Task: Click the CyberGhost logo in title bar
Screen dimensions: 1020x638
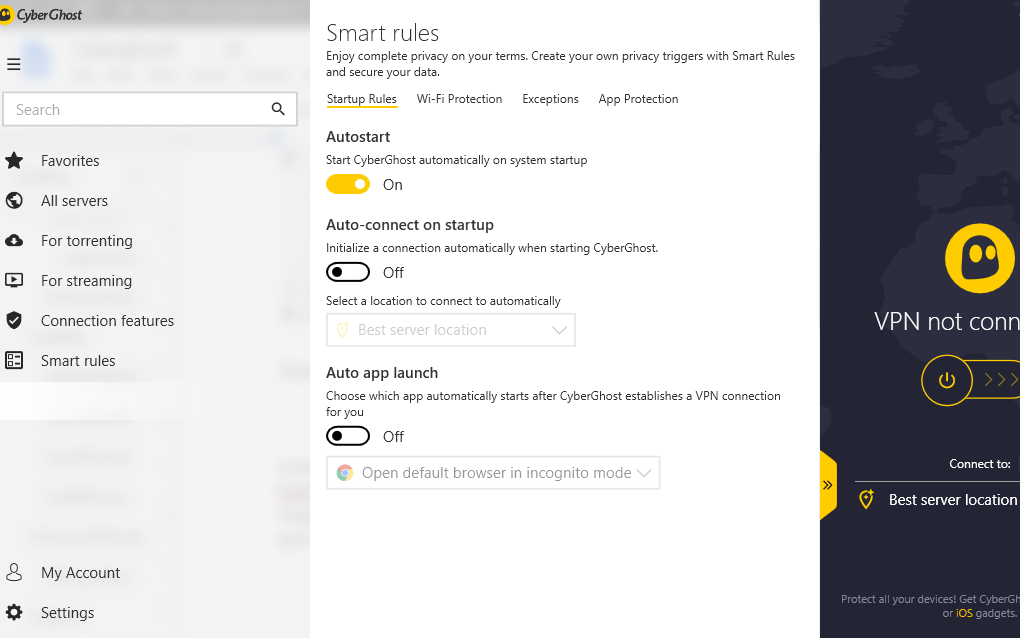Action: [42, 14]
